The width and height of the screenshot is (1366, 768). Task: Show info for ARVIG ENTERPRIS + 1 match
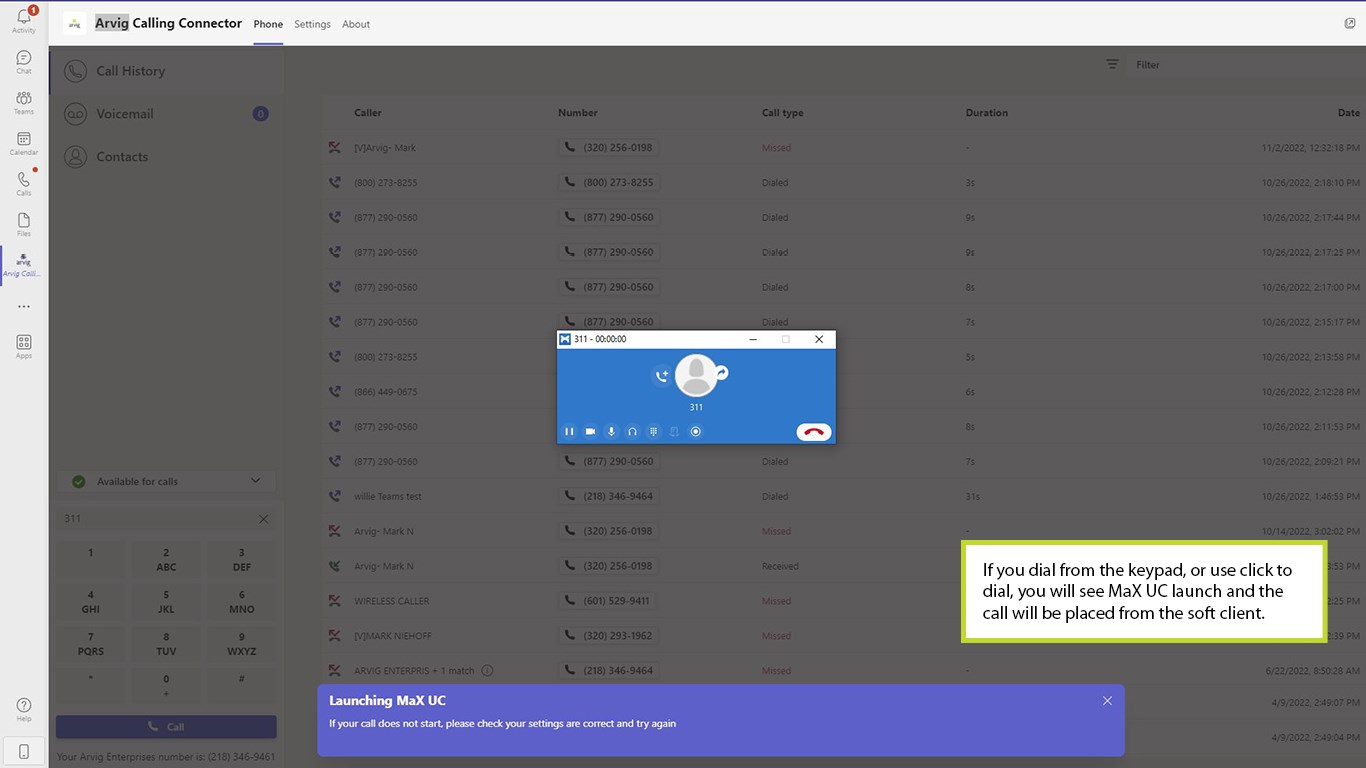coord(487,671)
